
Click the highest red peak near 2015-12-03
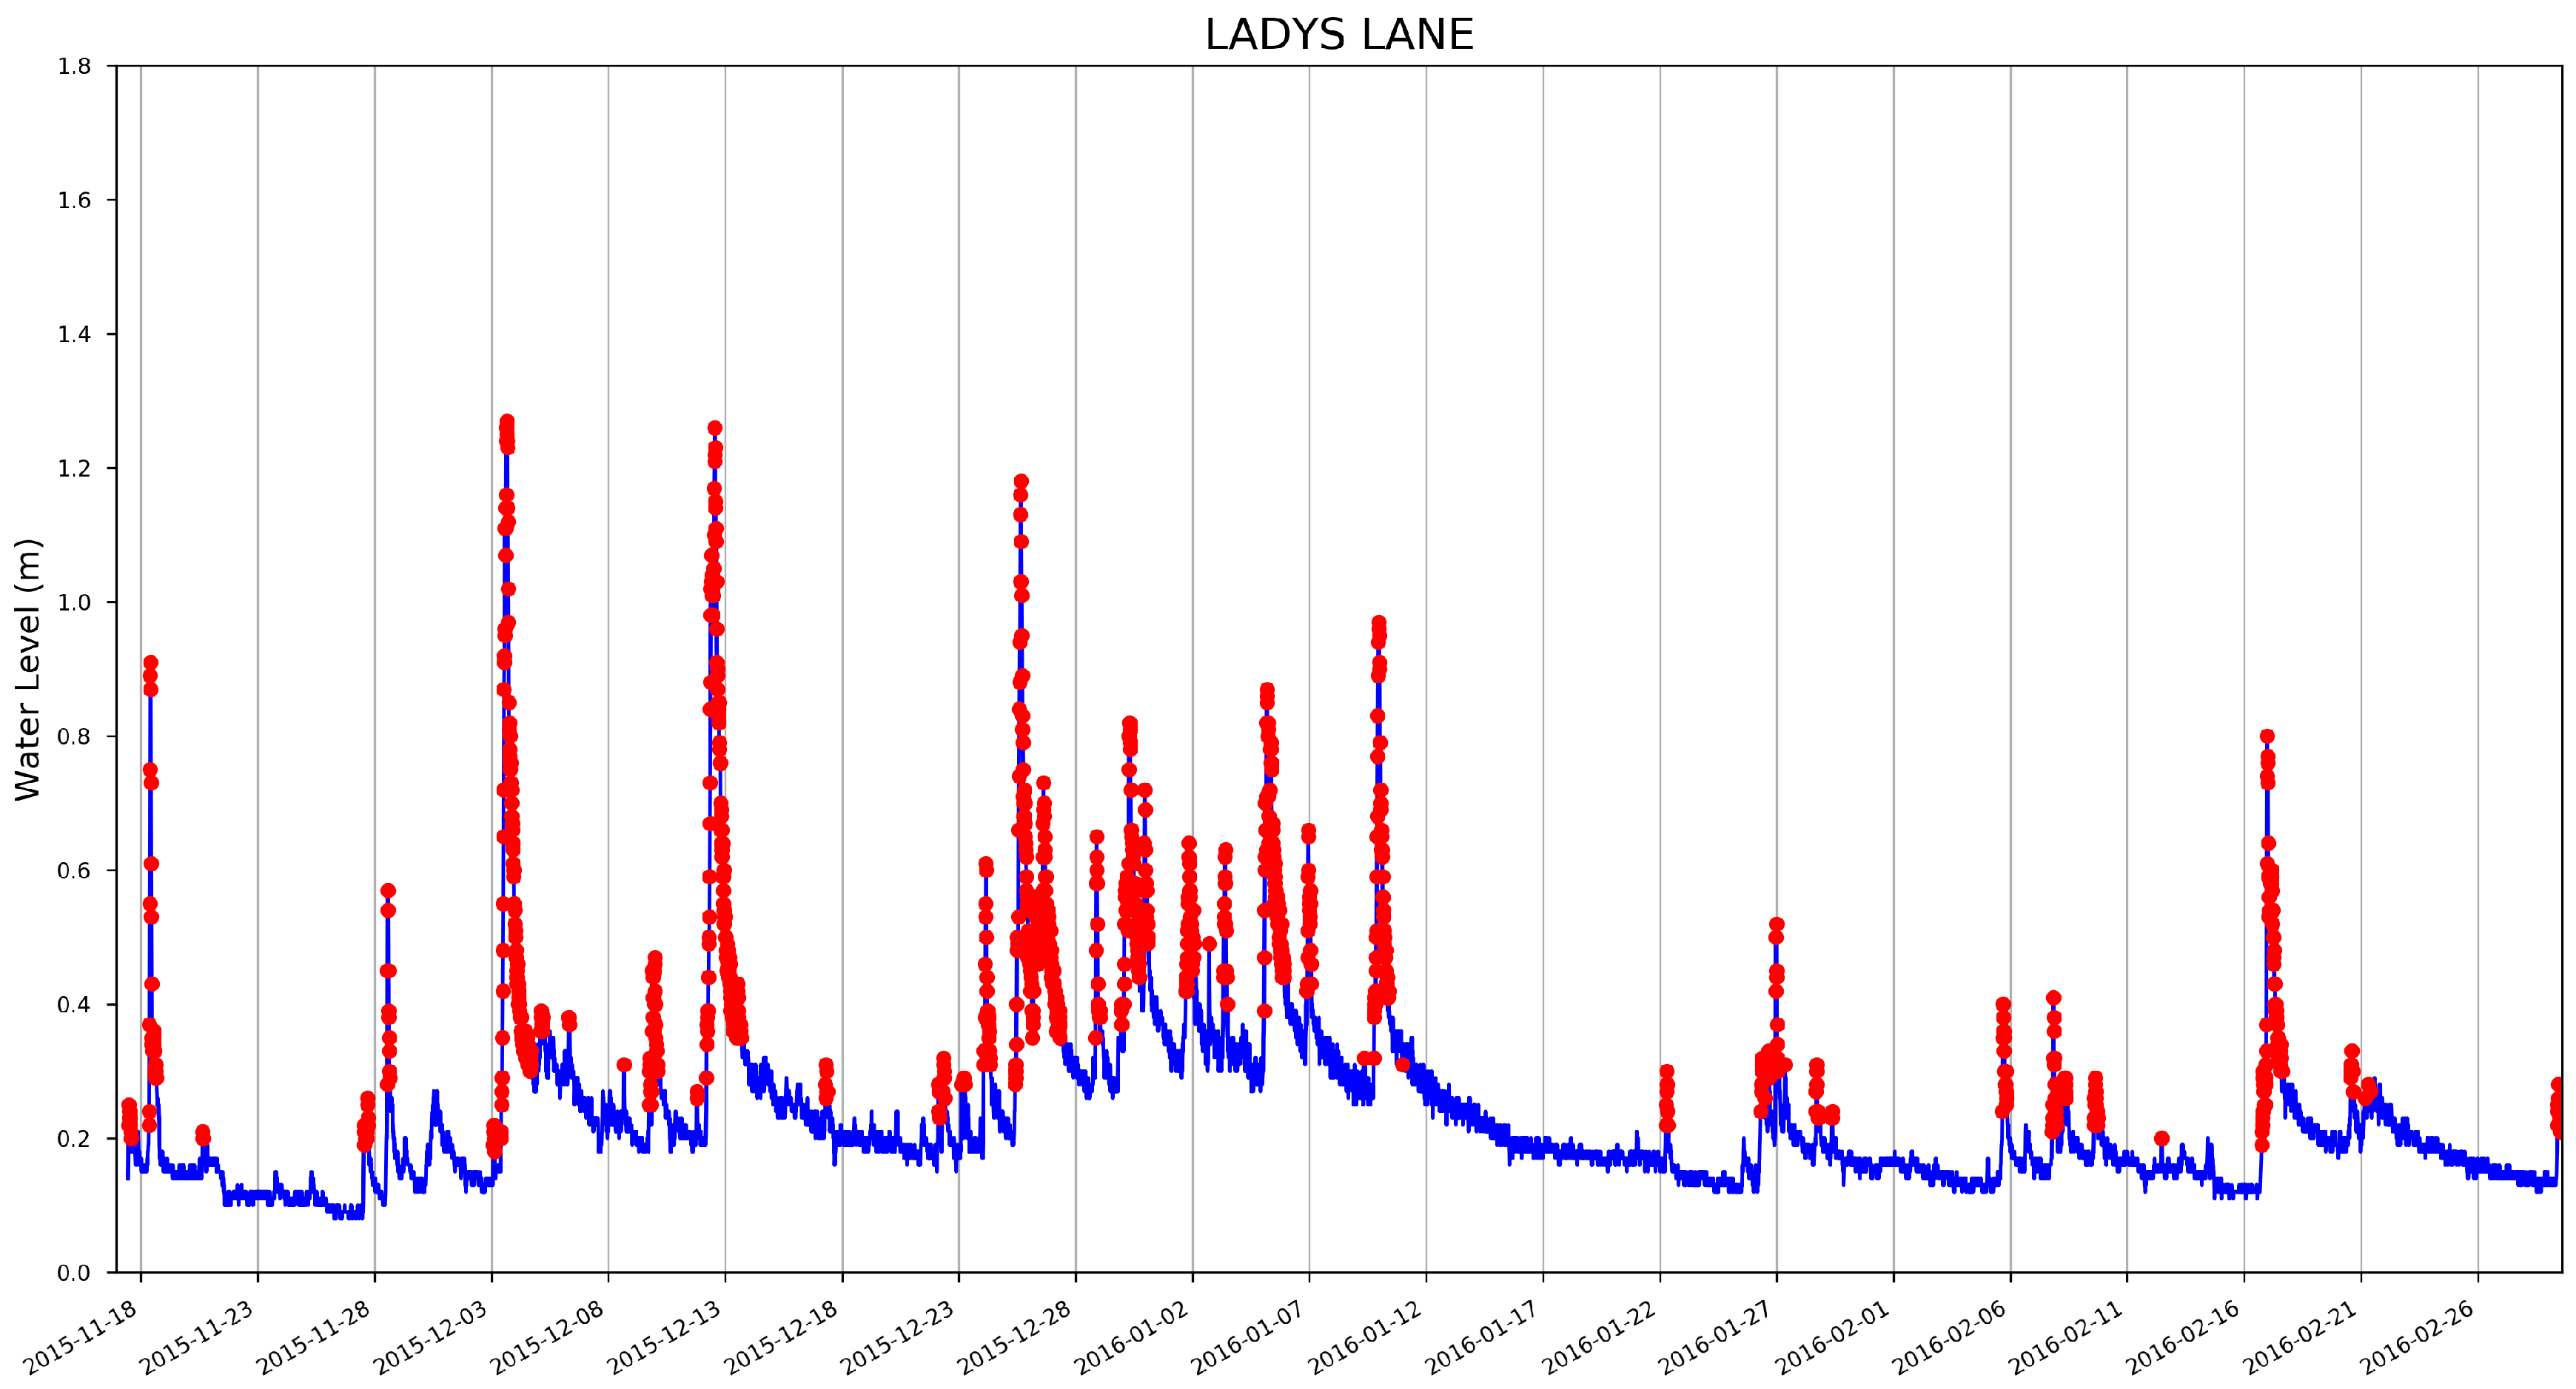pyautogui.click(x=507, y=422)
